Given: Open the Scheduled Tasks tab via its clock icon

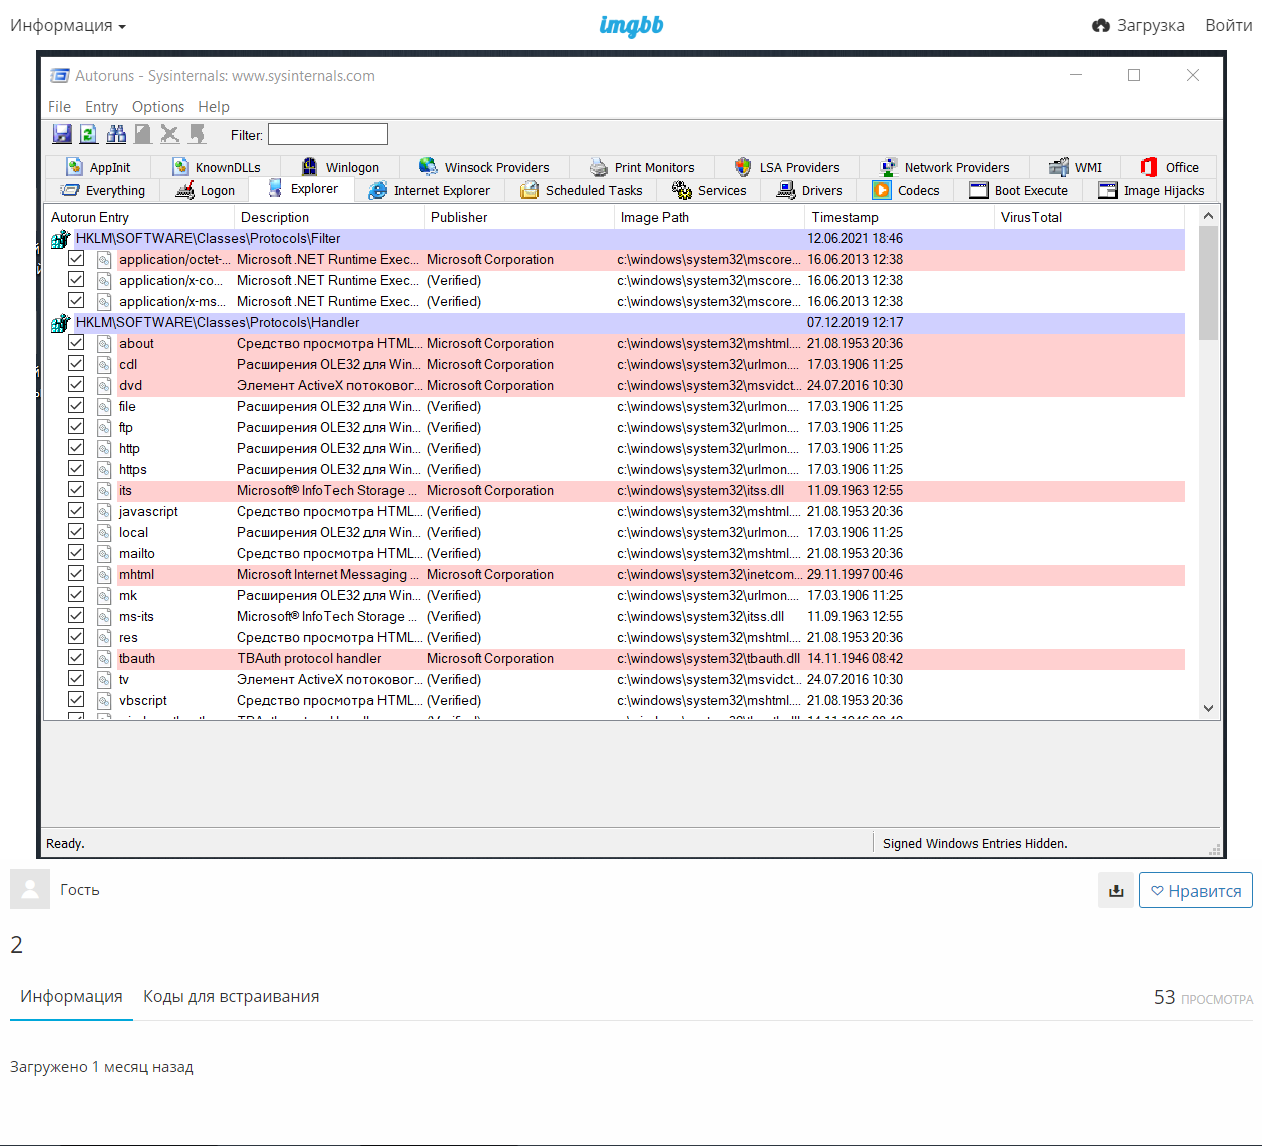Looking at the screenshot, I should [x=527, y=190].
